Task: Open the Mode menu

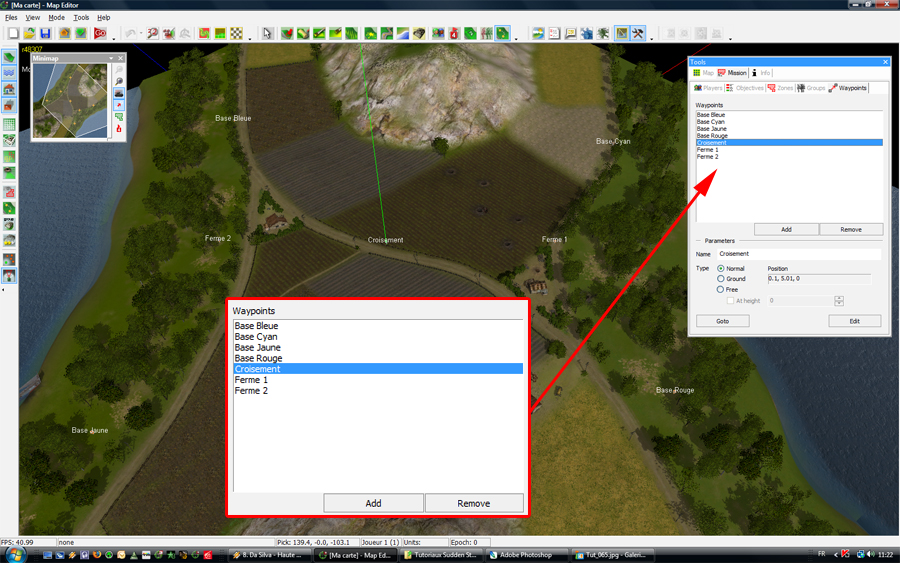Action: tap(56, 18)
